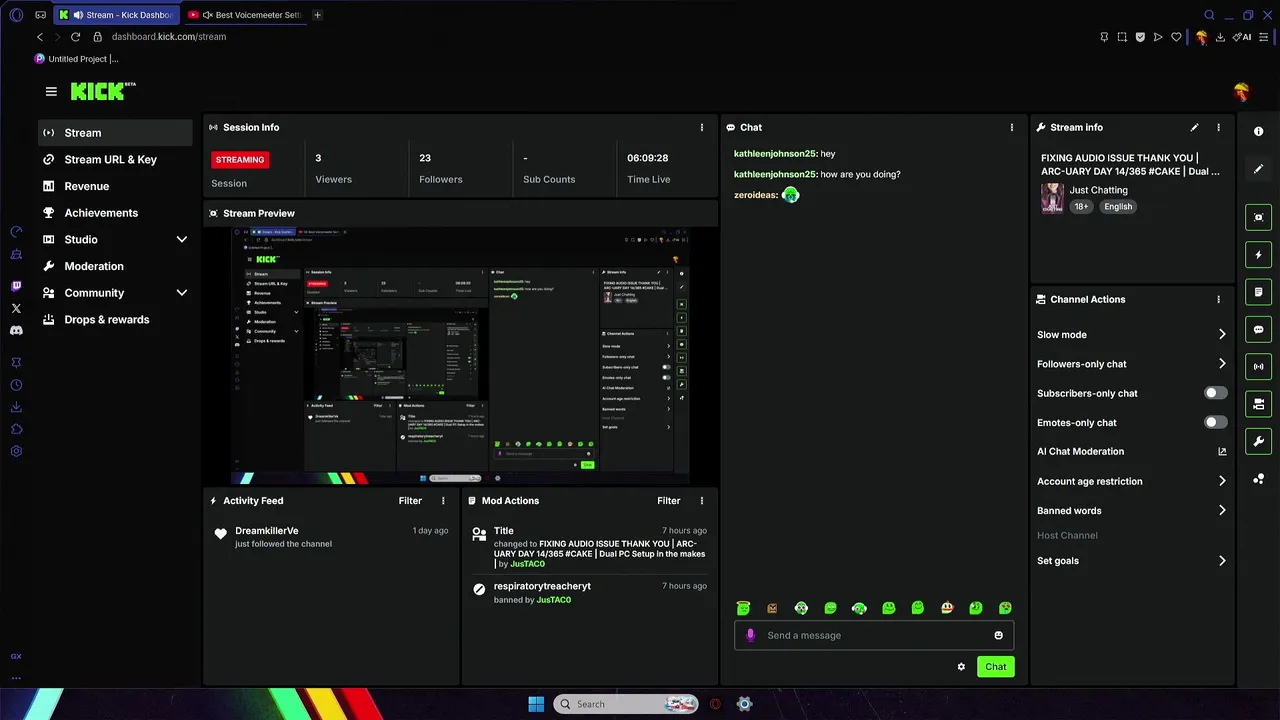Switch to Best Voicemeeter browser tab
This screenshot has width=1280, height=720.
[x=244, y=15]
